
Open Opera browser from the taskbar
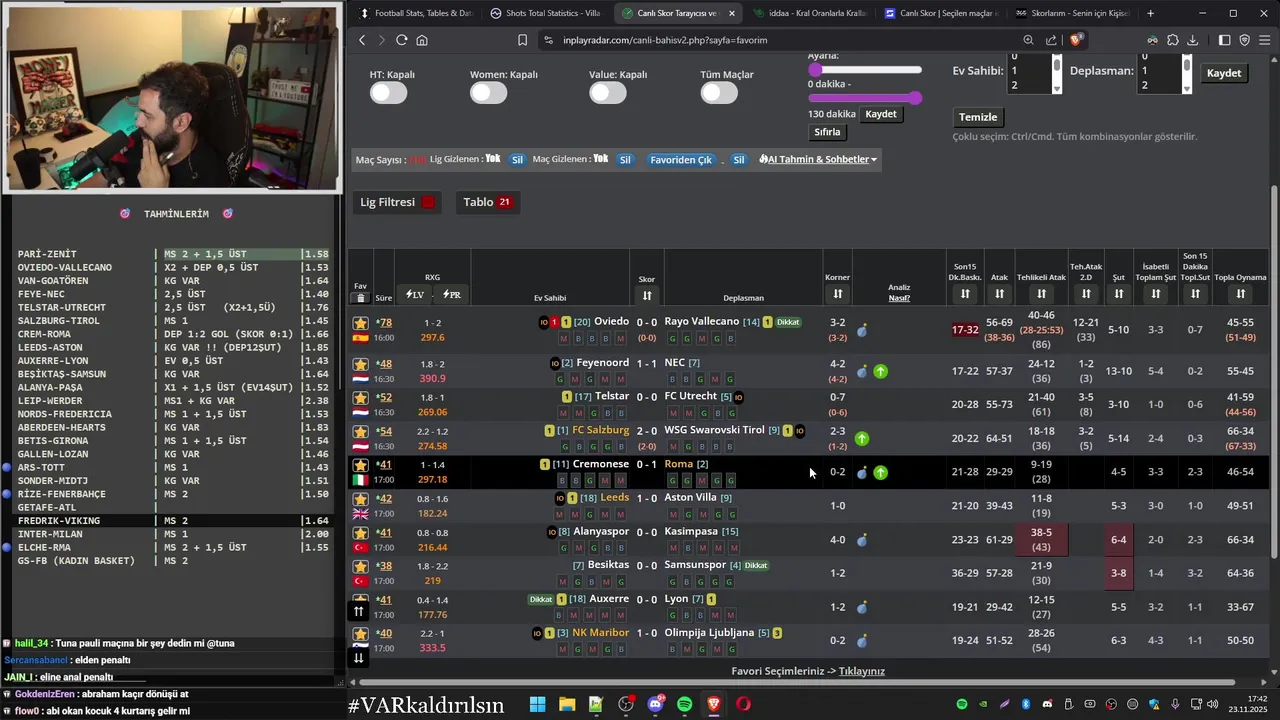point(743,704)
